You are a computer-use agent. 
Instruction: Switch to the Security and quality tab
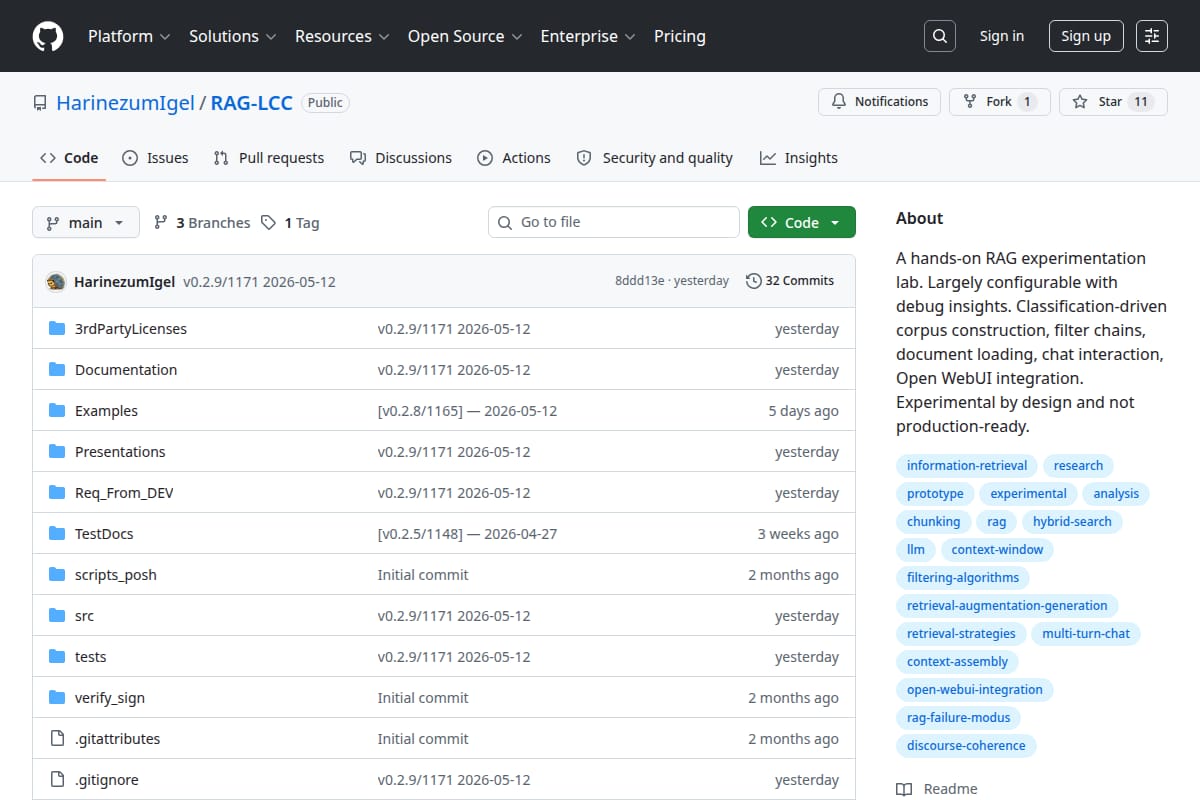(x=655, y=158)
